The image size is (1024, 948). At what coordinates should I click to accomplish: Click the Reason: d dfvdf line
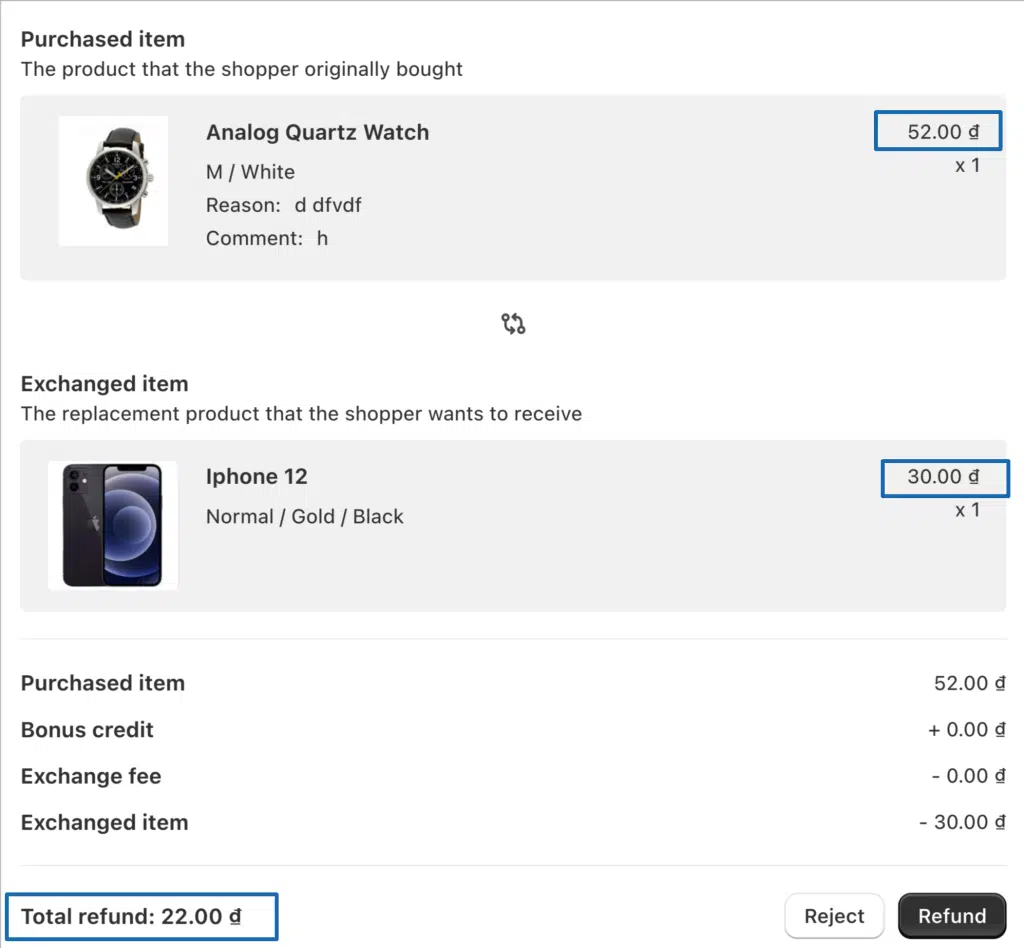[283, 205]
